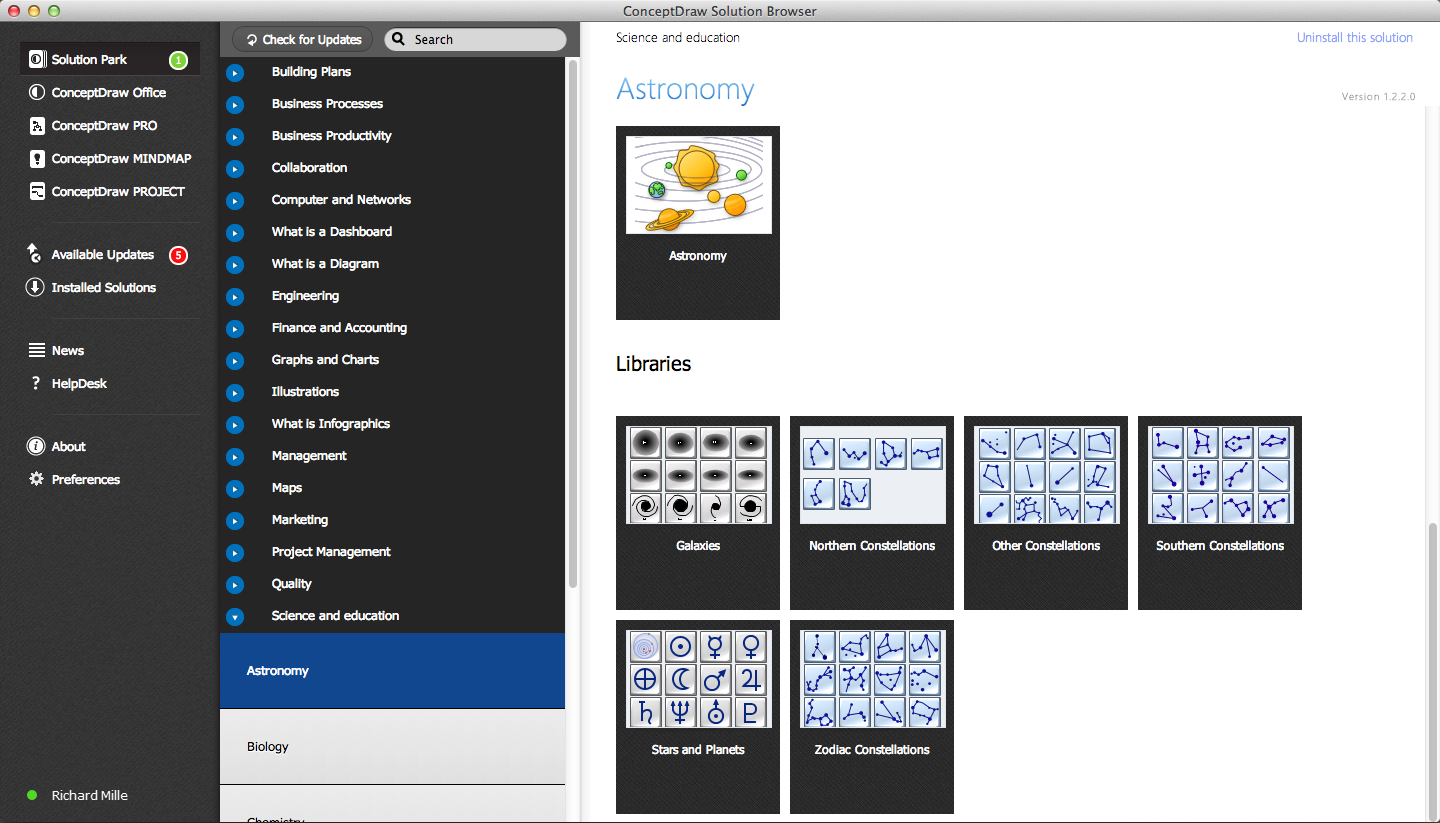Open the Zodiac Constellations library
Screen dimensions: 1440x823
coord(872,717)
